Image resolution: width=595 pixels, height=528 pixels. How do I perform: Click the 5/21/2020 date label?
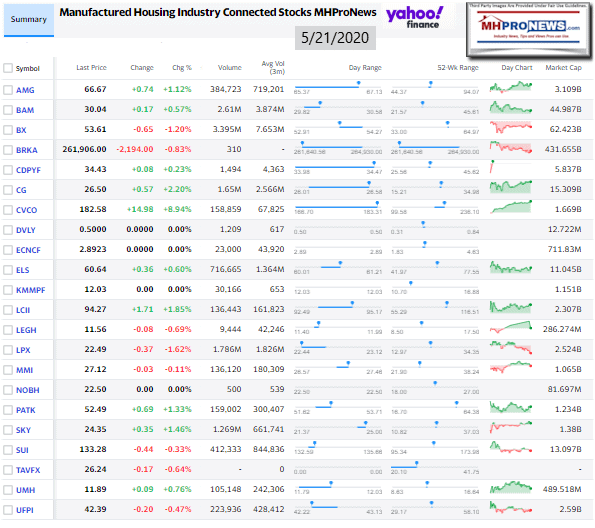point(335,38)
